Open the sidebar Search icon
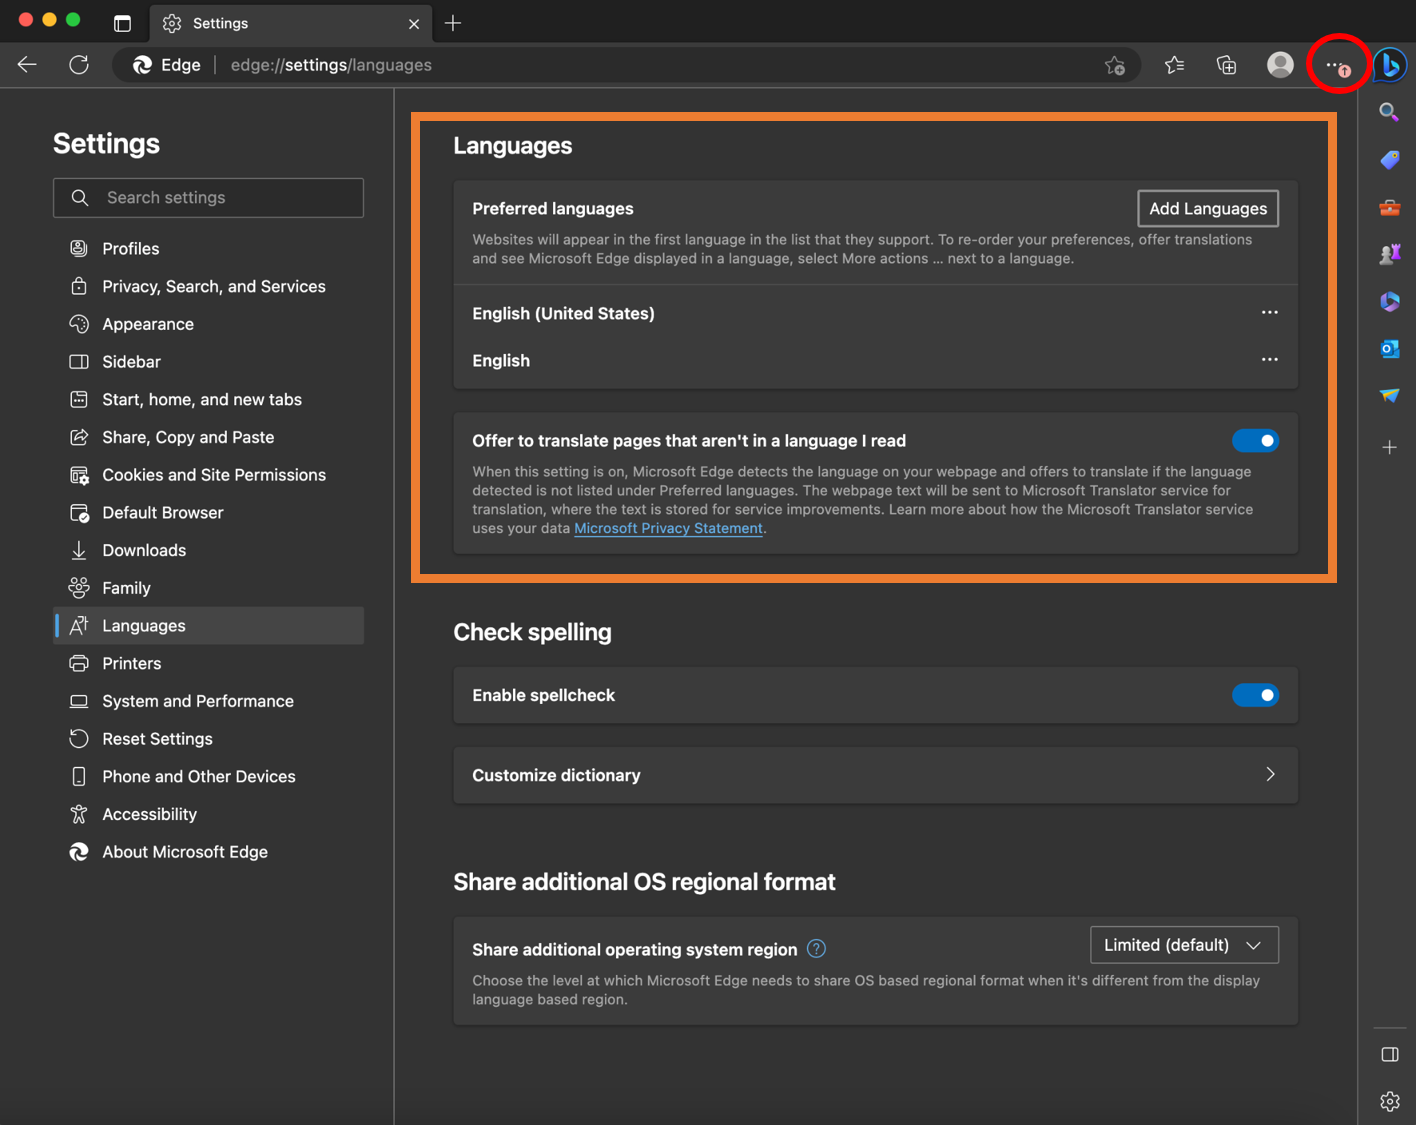The image size is (1416, 1125). (x=1389, y=112)
